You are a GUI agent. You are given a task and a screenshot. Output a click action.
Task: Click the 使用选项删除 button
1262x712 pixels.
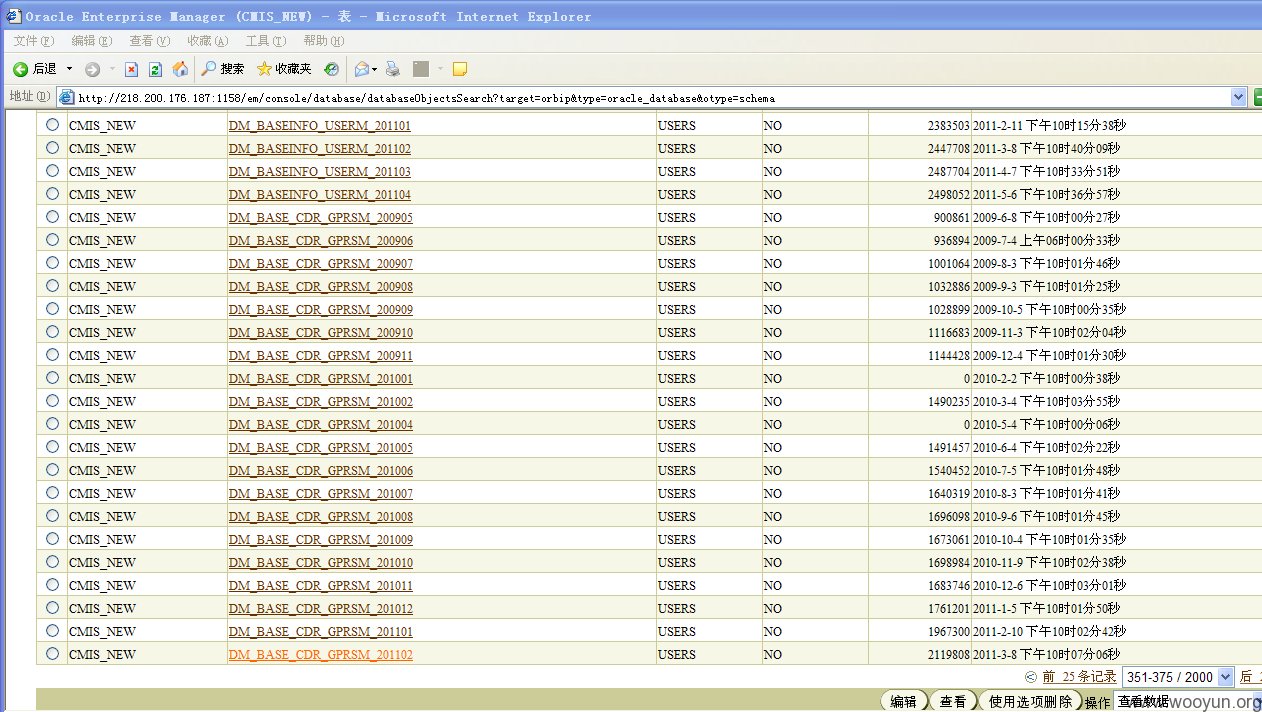pyautogui.click(x=1029, y=702)
